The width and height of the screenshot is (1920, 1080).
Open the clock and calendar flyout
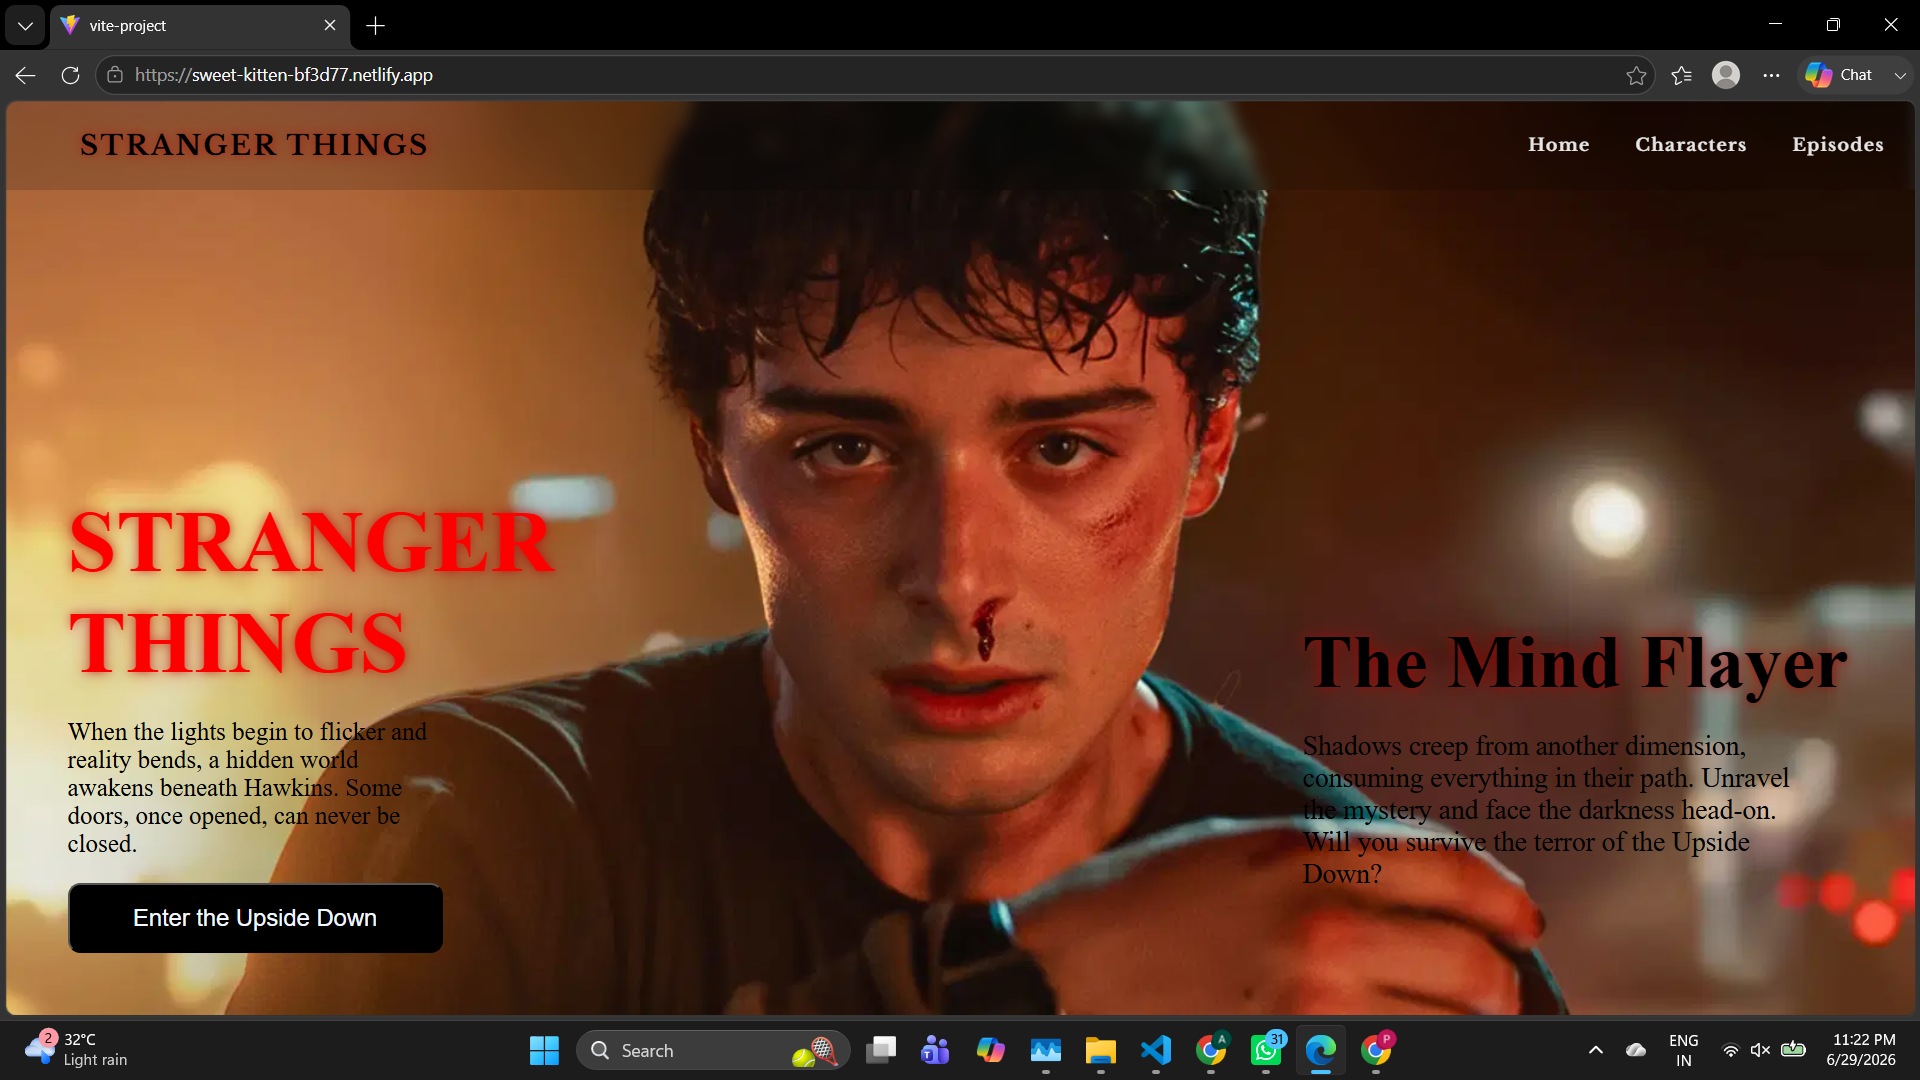[x=1861, y=1051]
